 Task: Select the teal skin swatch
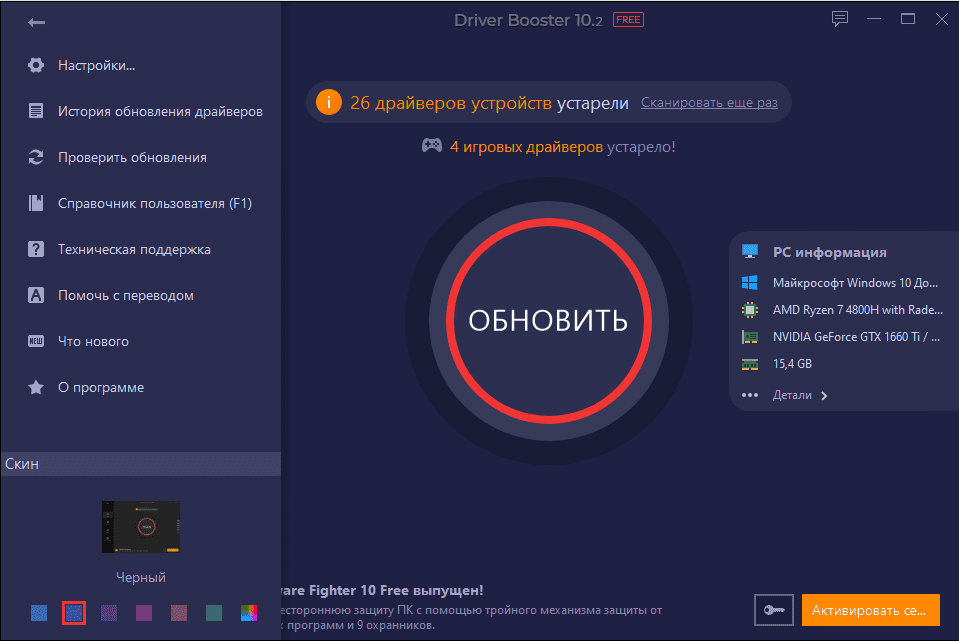coord(213,612)
